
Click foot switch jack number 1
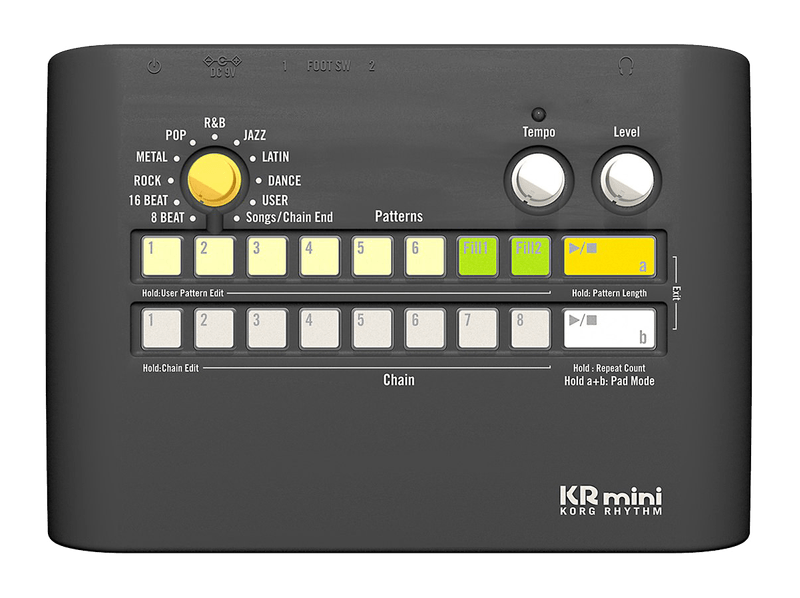point(285,66)
